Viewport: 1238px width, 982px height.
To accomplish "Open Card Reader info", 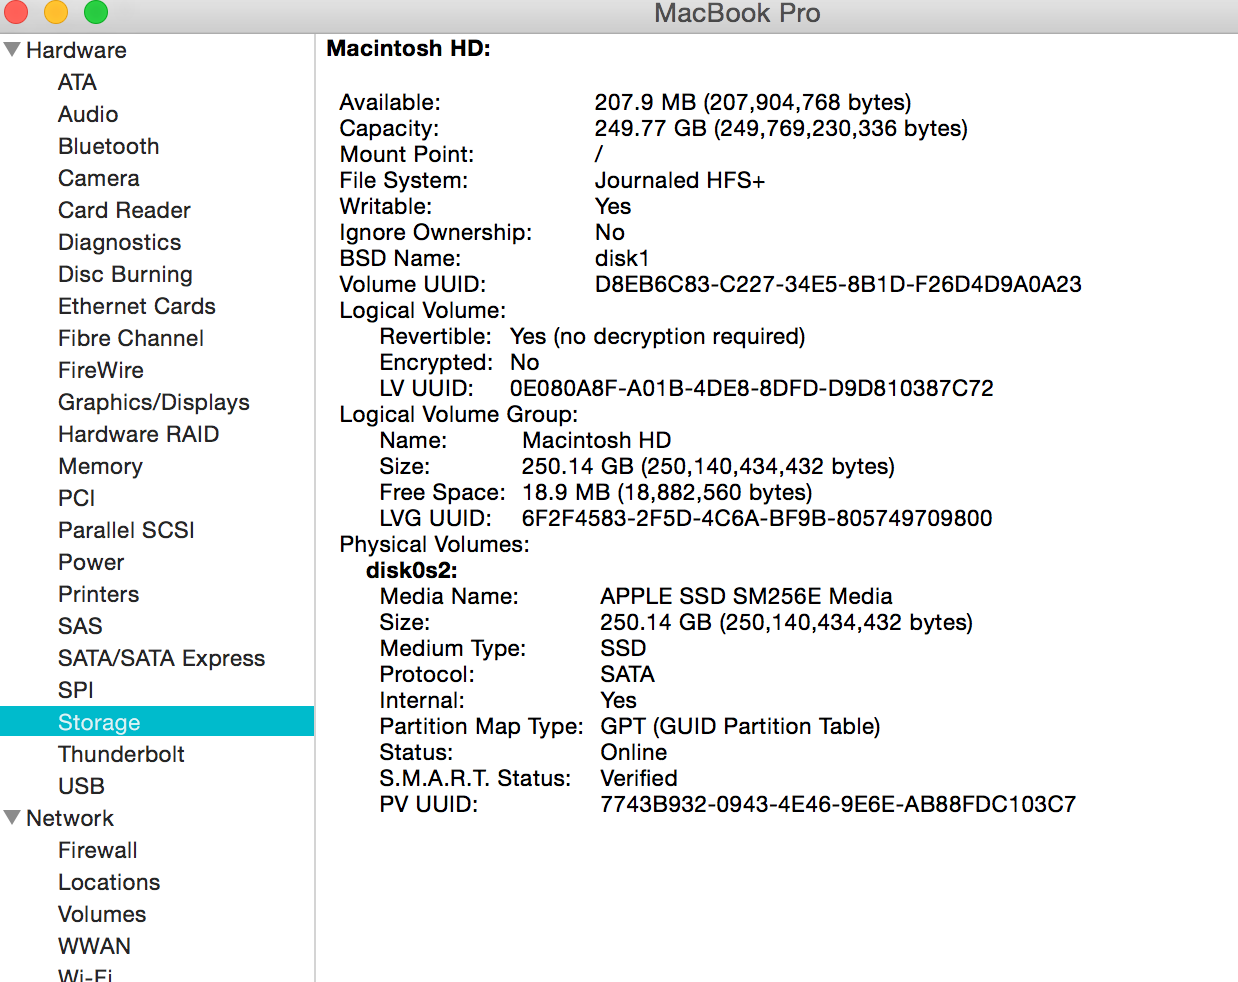I will (124, 210).
